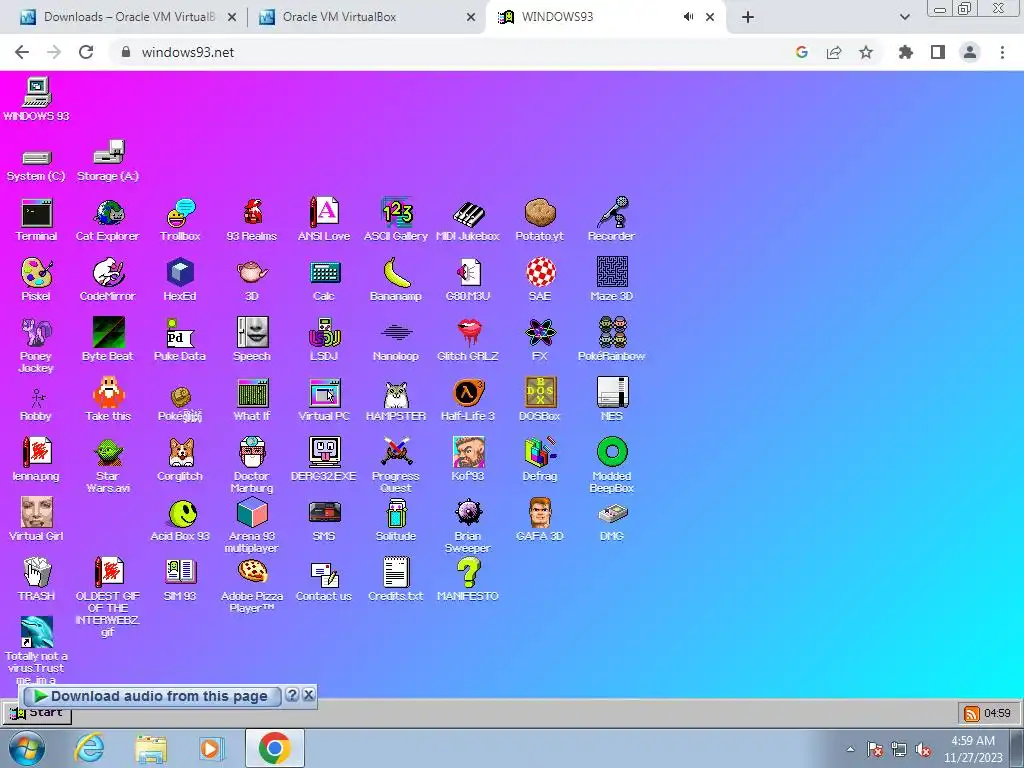
Task: Open the MANIFESTO question mark icon
Action: tap(468, 580)
